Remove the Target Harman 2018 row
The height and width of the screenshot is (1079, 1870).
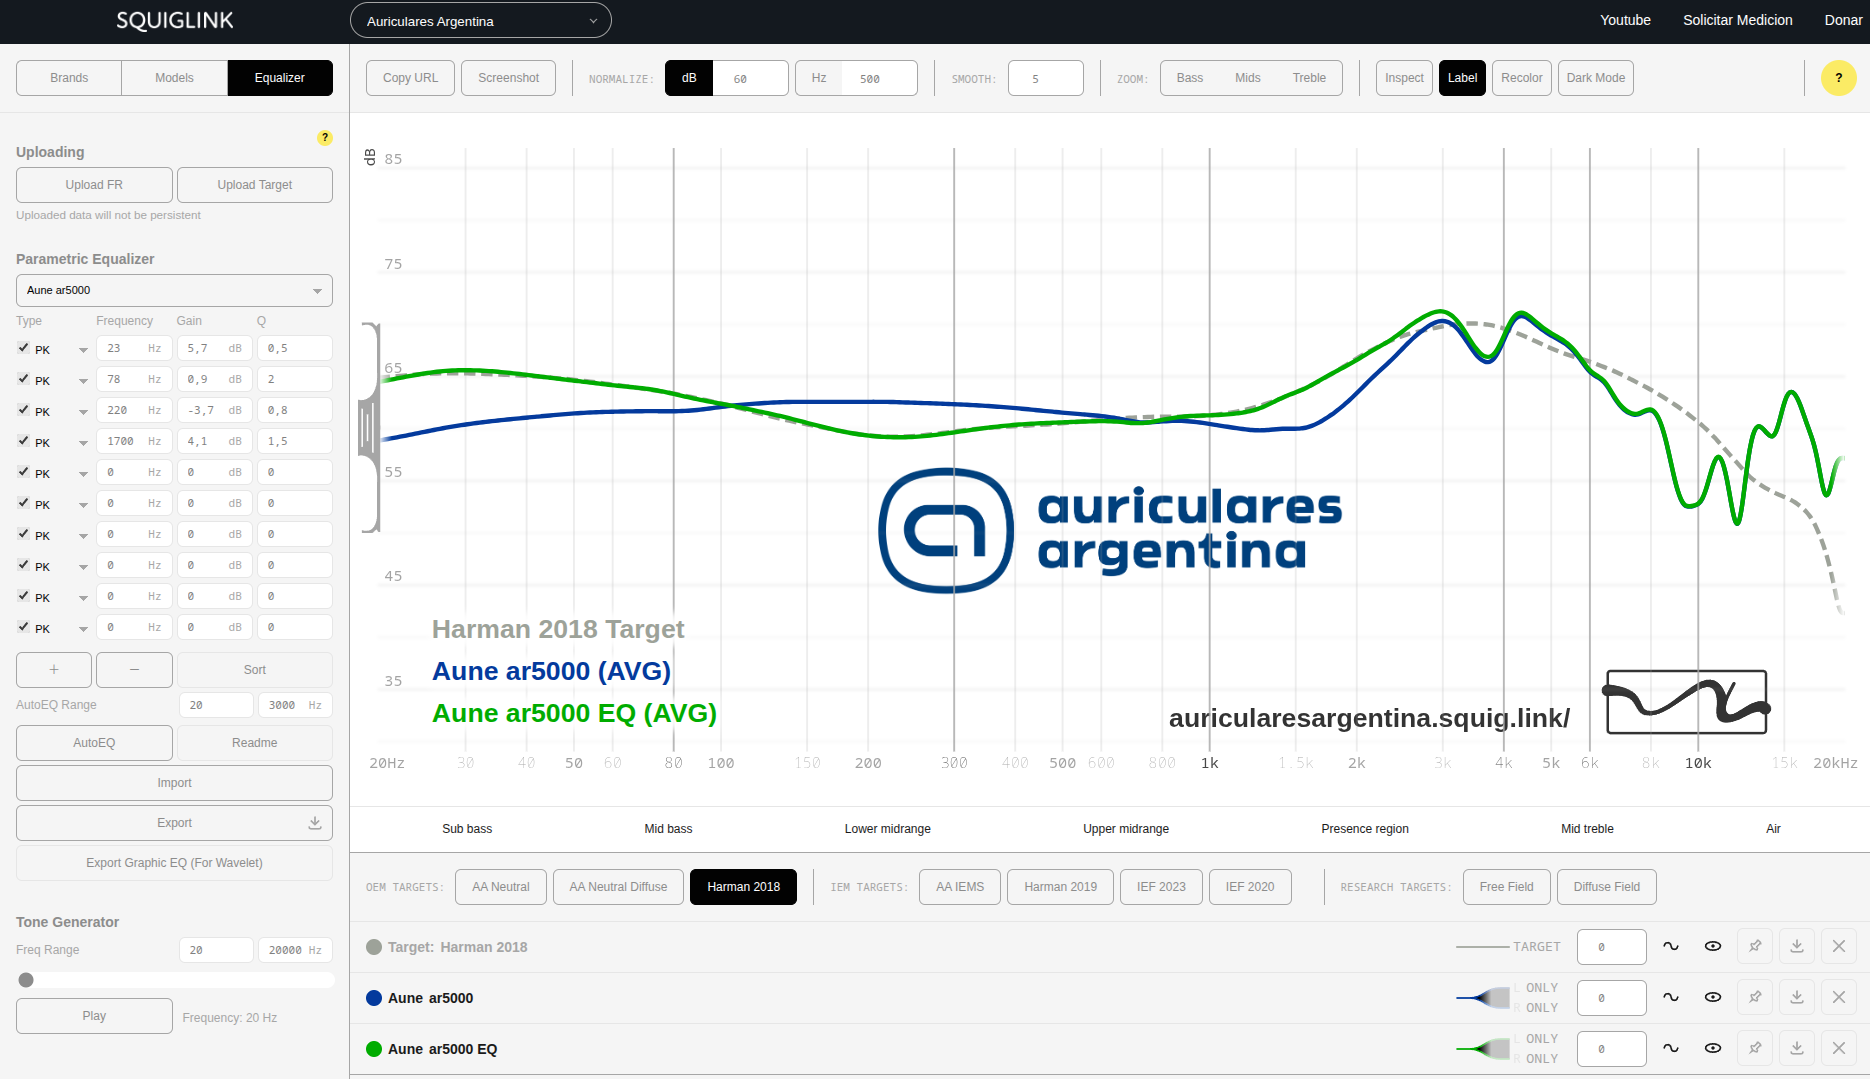(x=1839, y=946)
